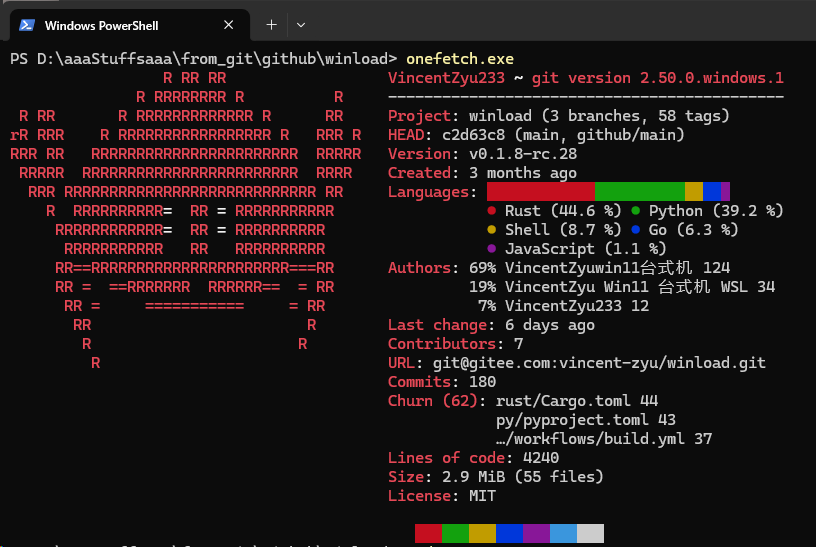This screenshot has width=816, height=547.
Task: Click the Python (39.2 %) entry
Action: (716, 211)
